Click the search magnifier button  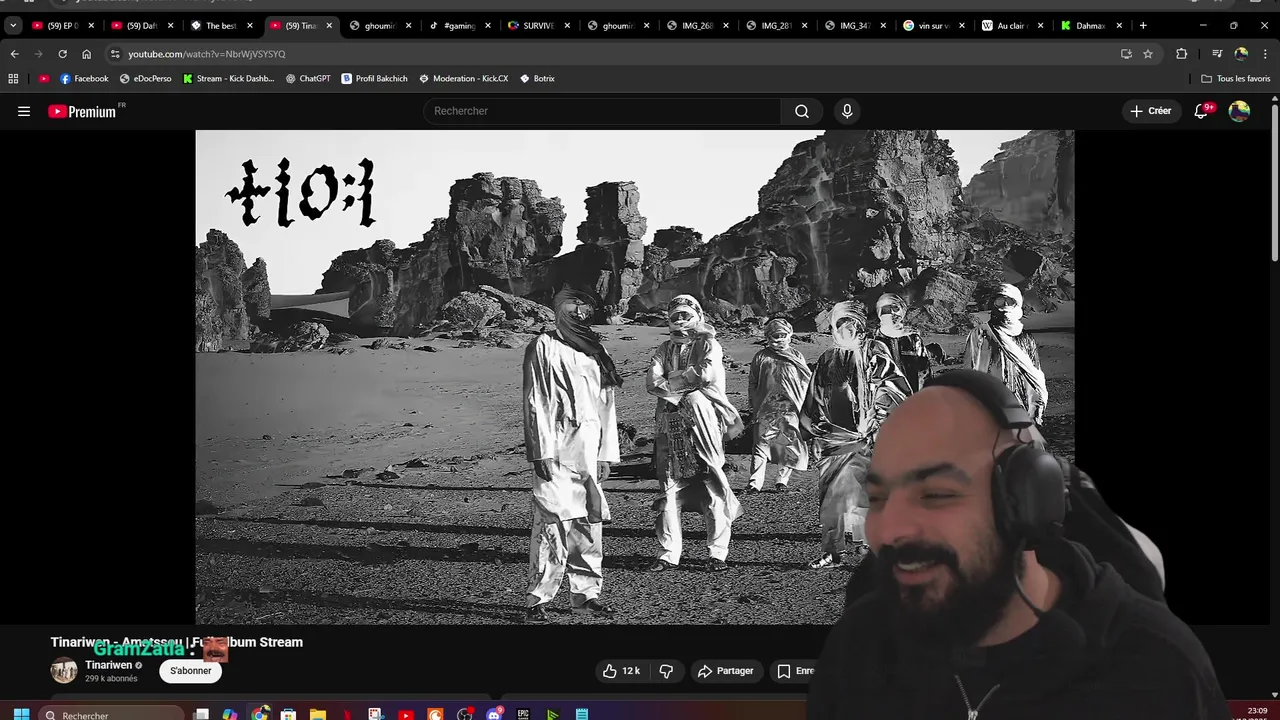[x=801, y=111]
